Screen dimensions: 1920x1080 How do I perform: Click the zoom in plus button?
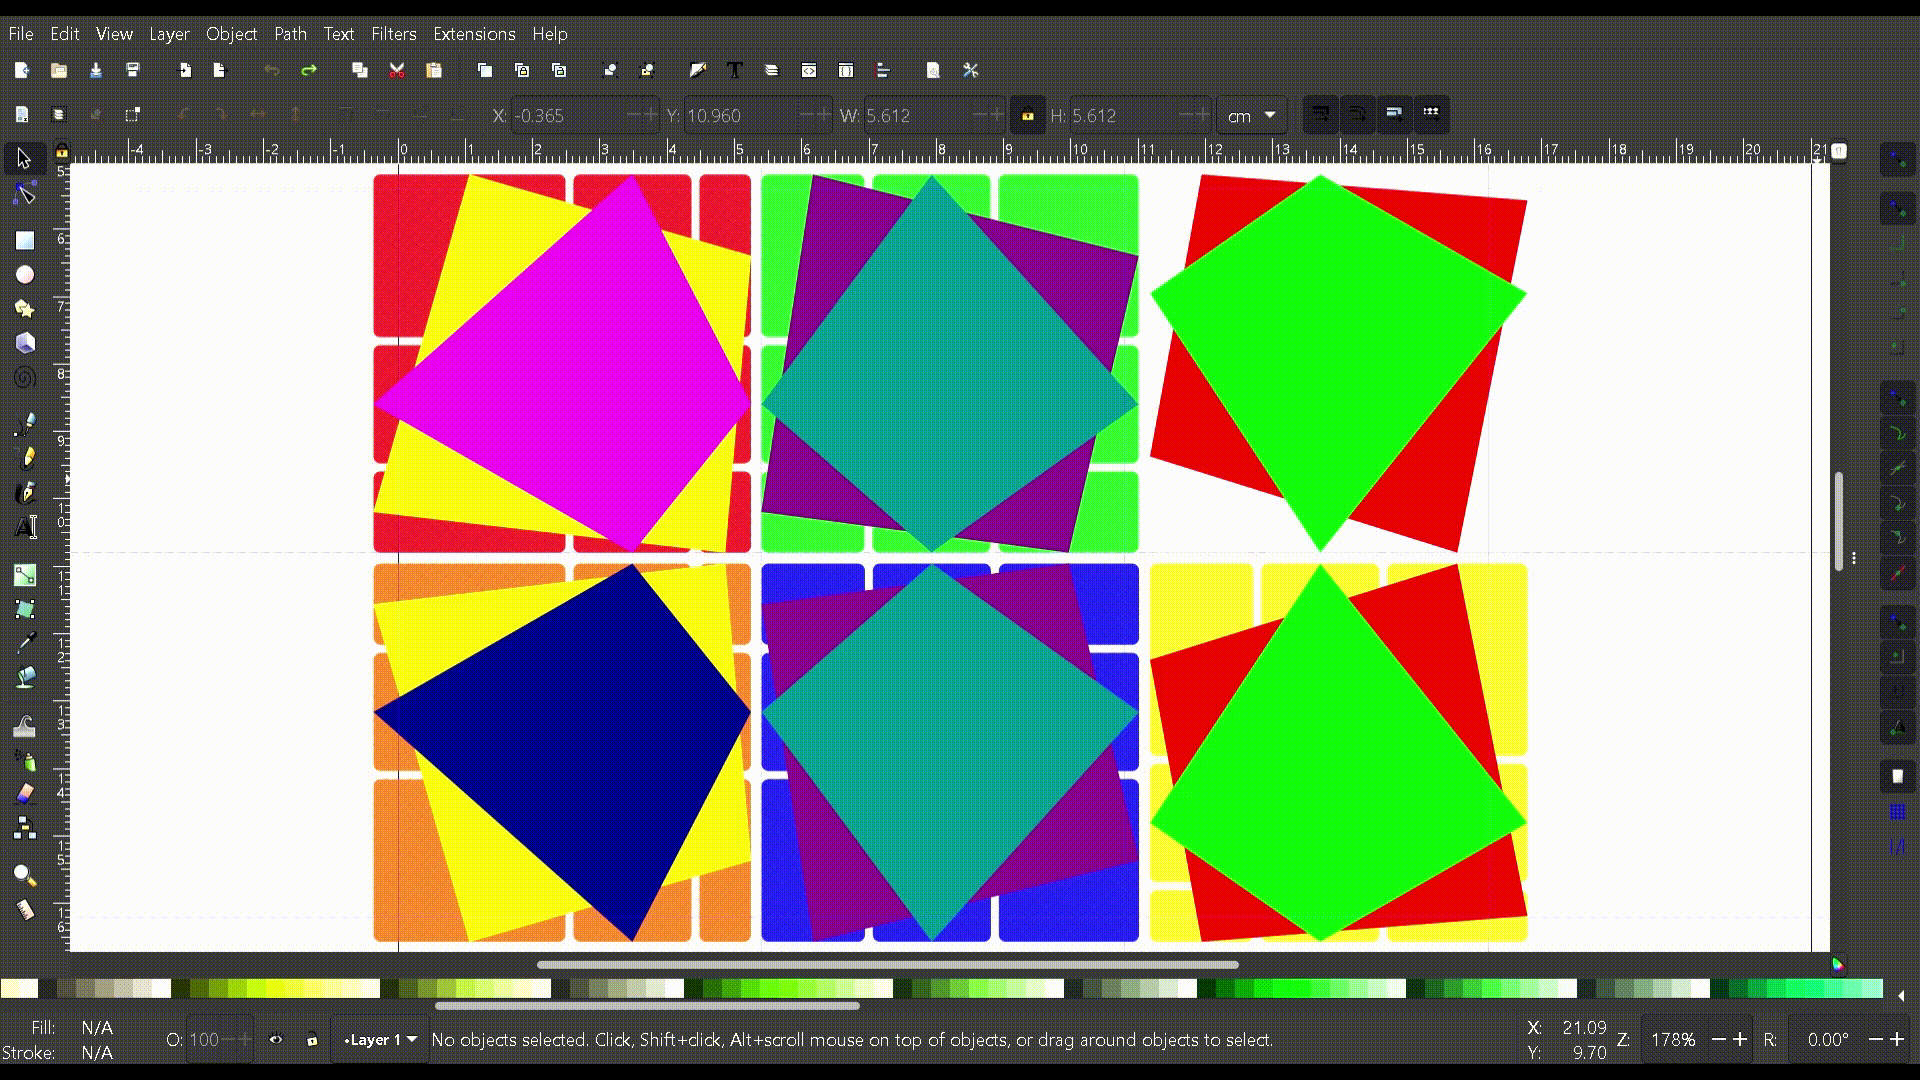pyautogui.click(x=1740, y=1040)
